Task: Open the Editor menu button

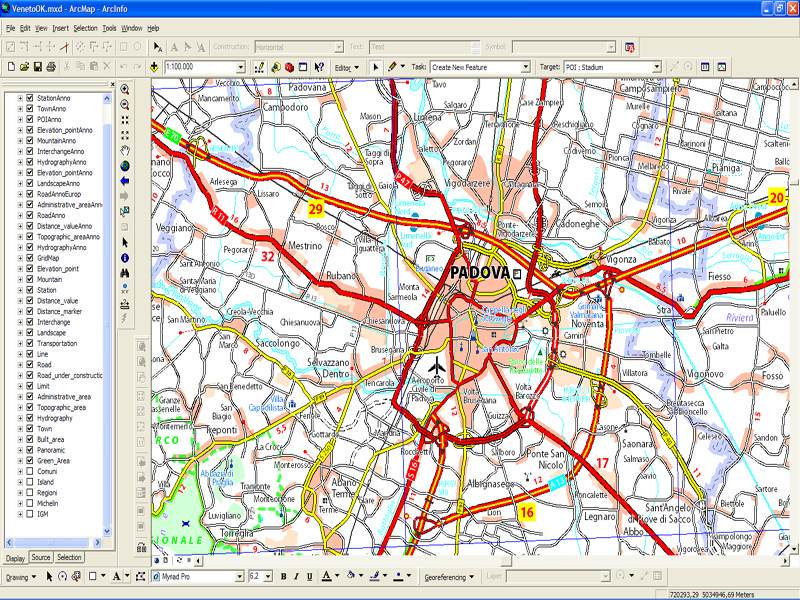Action: pyautogui.click(x=346, y=67)
